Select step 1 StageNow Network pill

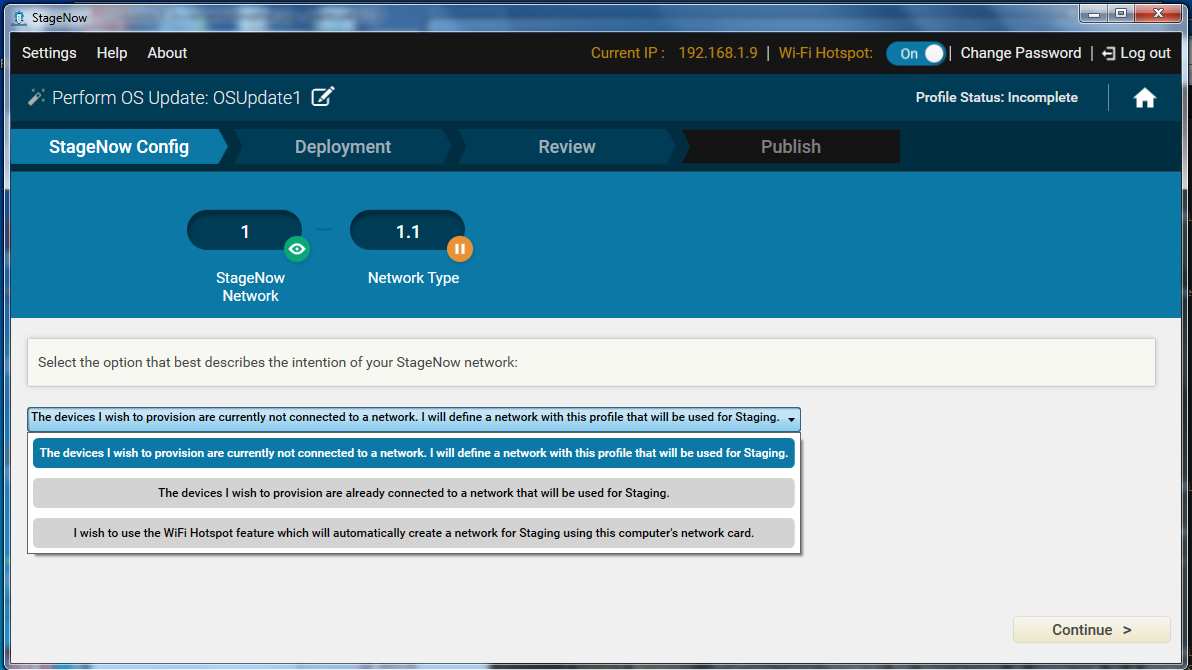pyautogui.click(x=244, y=231)
